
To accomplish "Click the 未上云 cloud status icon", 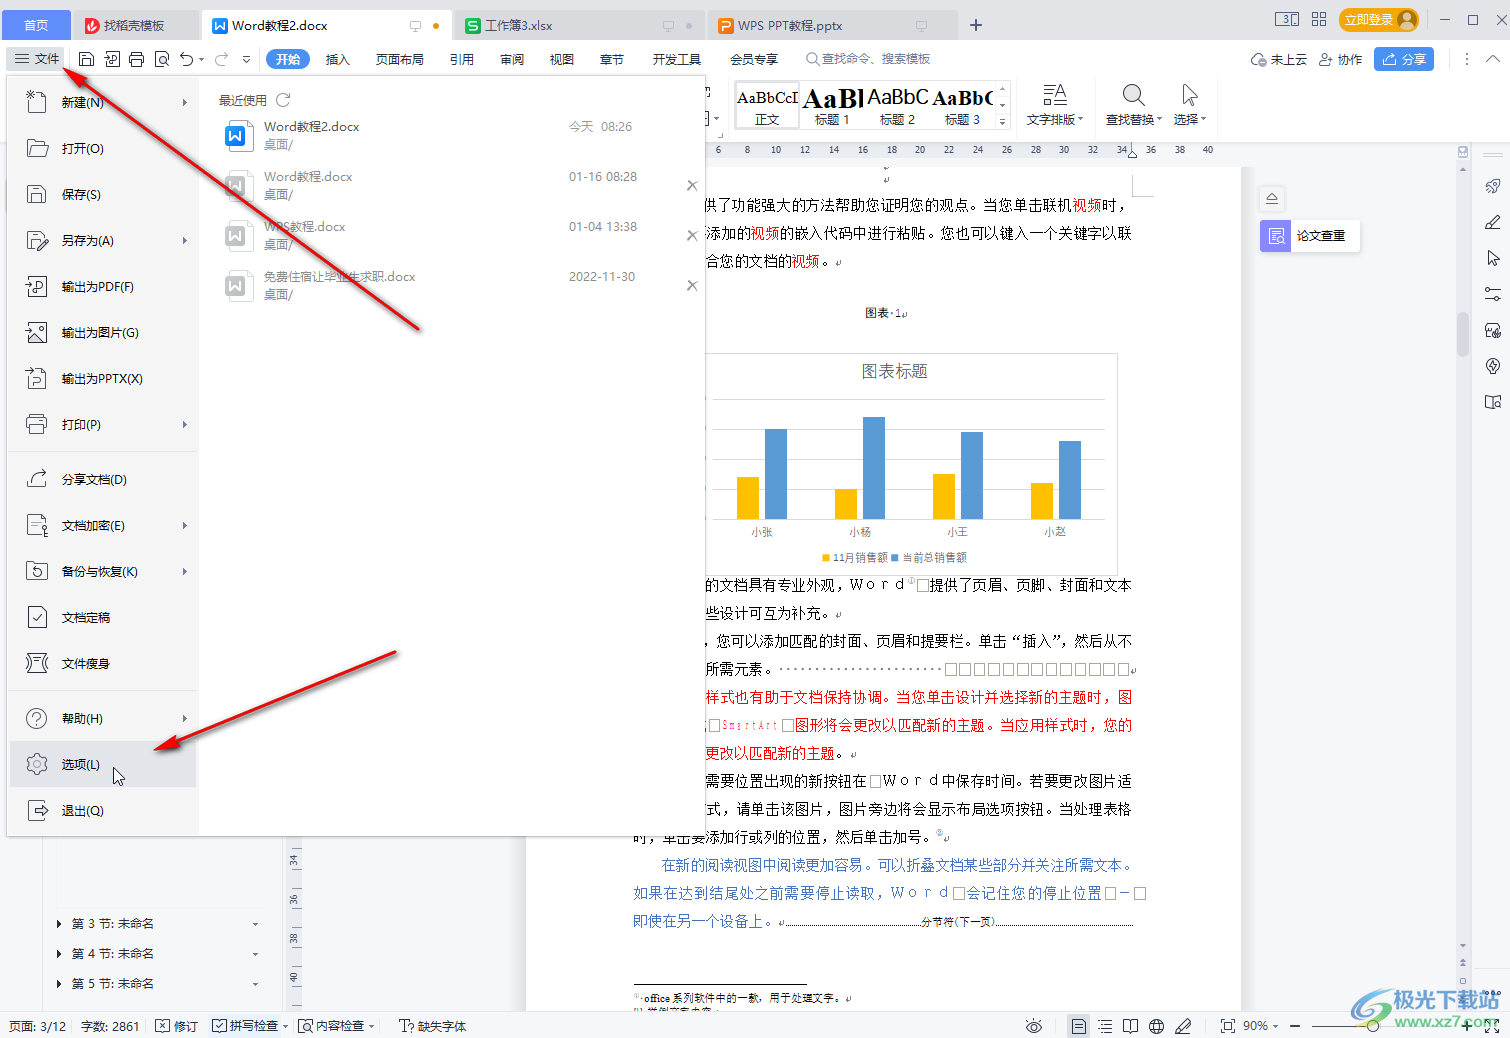I will [1279, 60].
